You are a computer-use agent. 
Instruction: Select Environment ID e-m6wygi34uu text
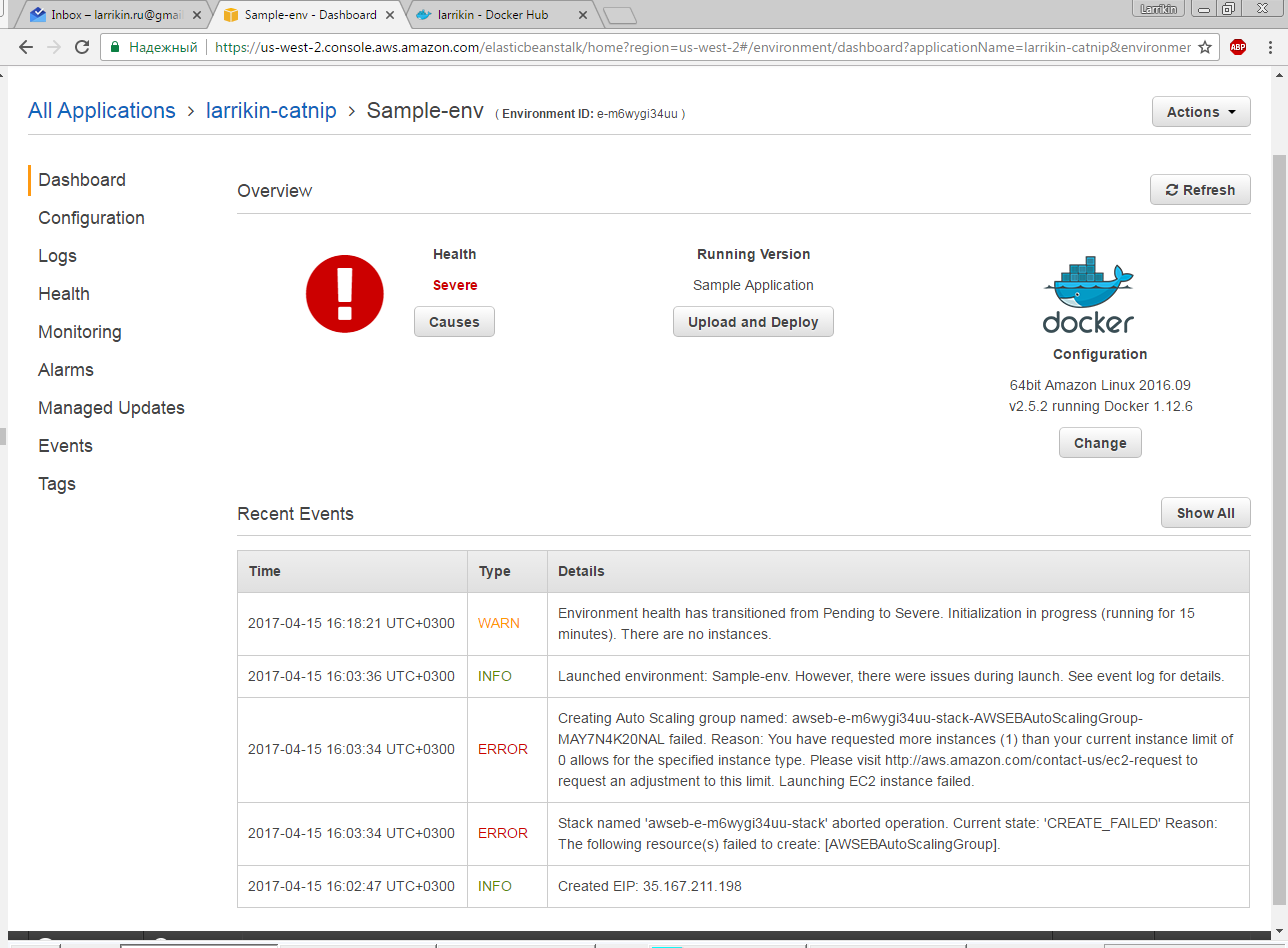point(590,114)
